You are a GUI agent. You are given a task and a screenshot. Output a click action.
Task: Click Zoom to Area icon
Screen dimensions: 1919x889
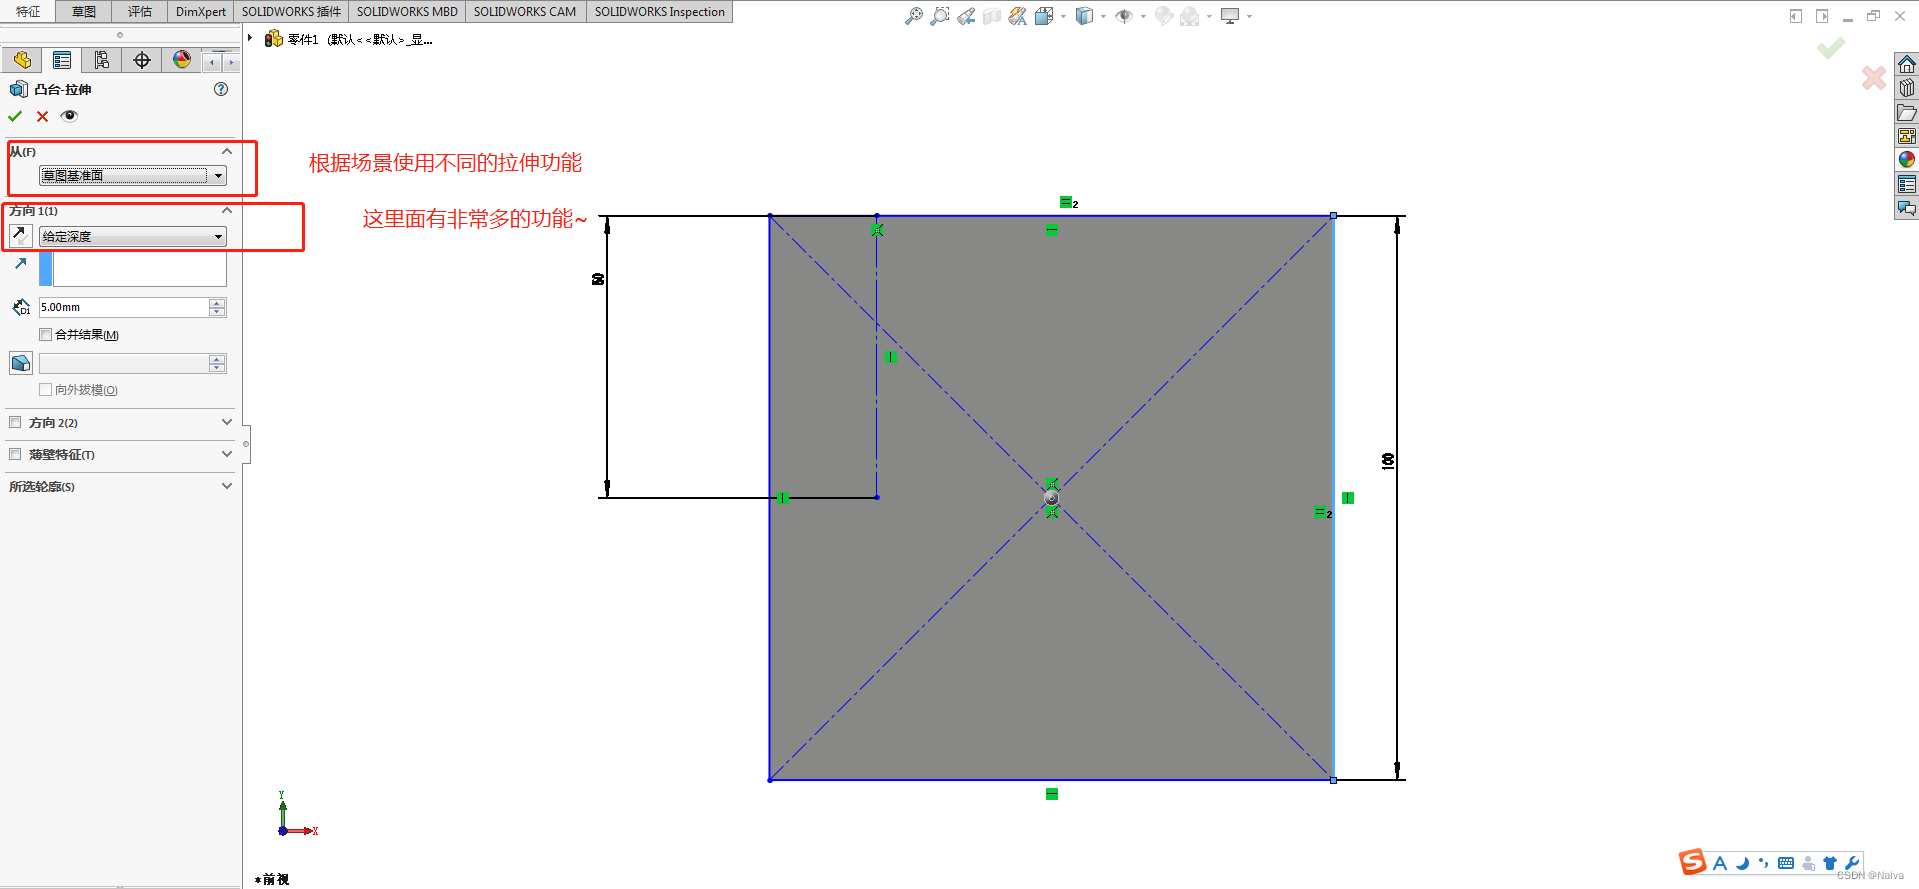pyautogui.click(x=940, y=16)
